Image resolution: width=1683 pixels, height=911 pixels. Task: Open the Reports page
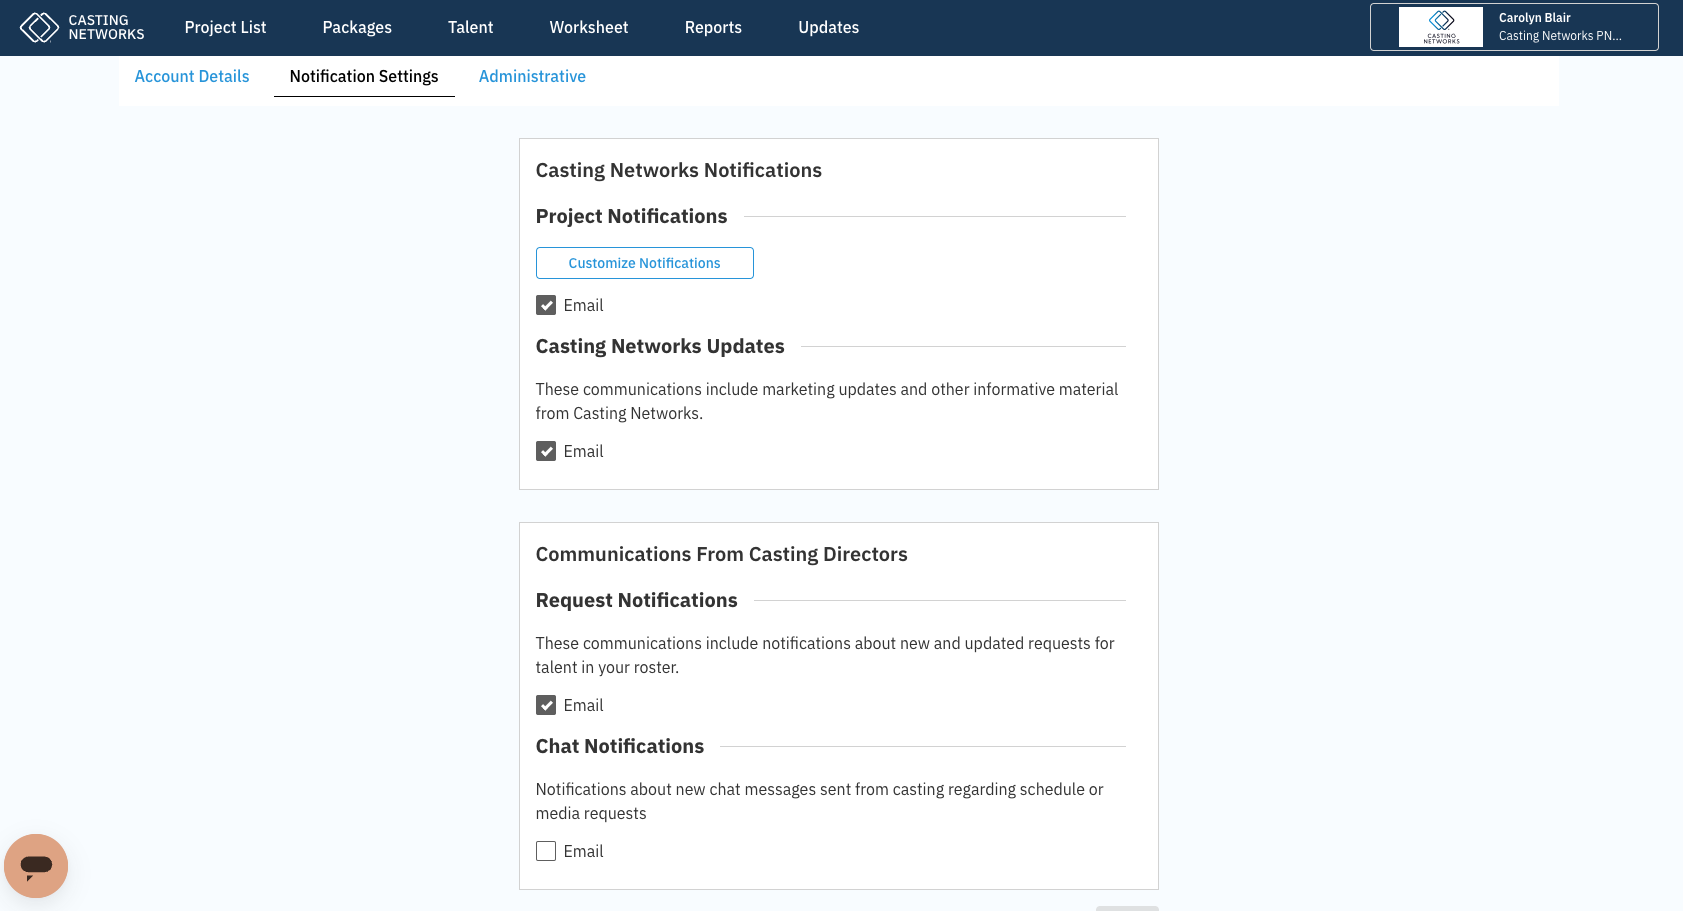point(713,27)
